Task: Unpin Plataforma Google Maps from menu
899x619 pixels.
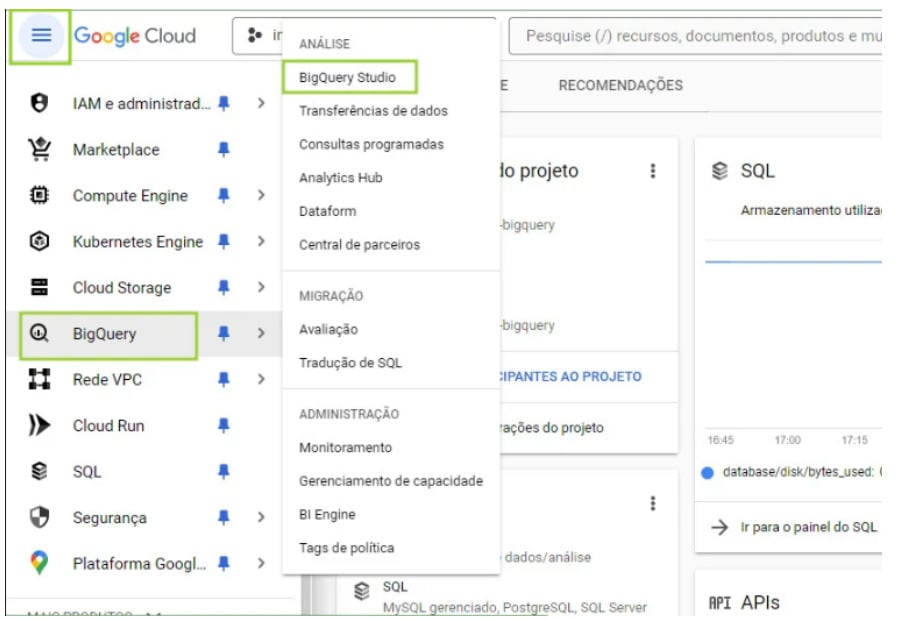Action: point(224,563)
